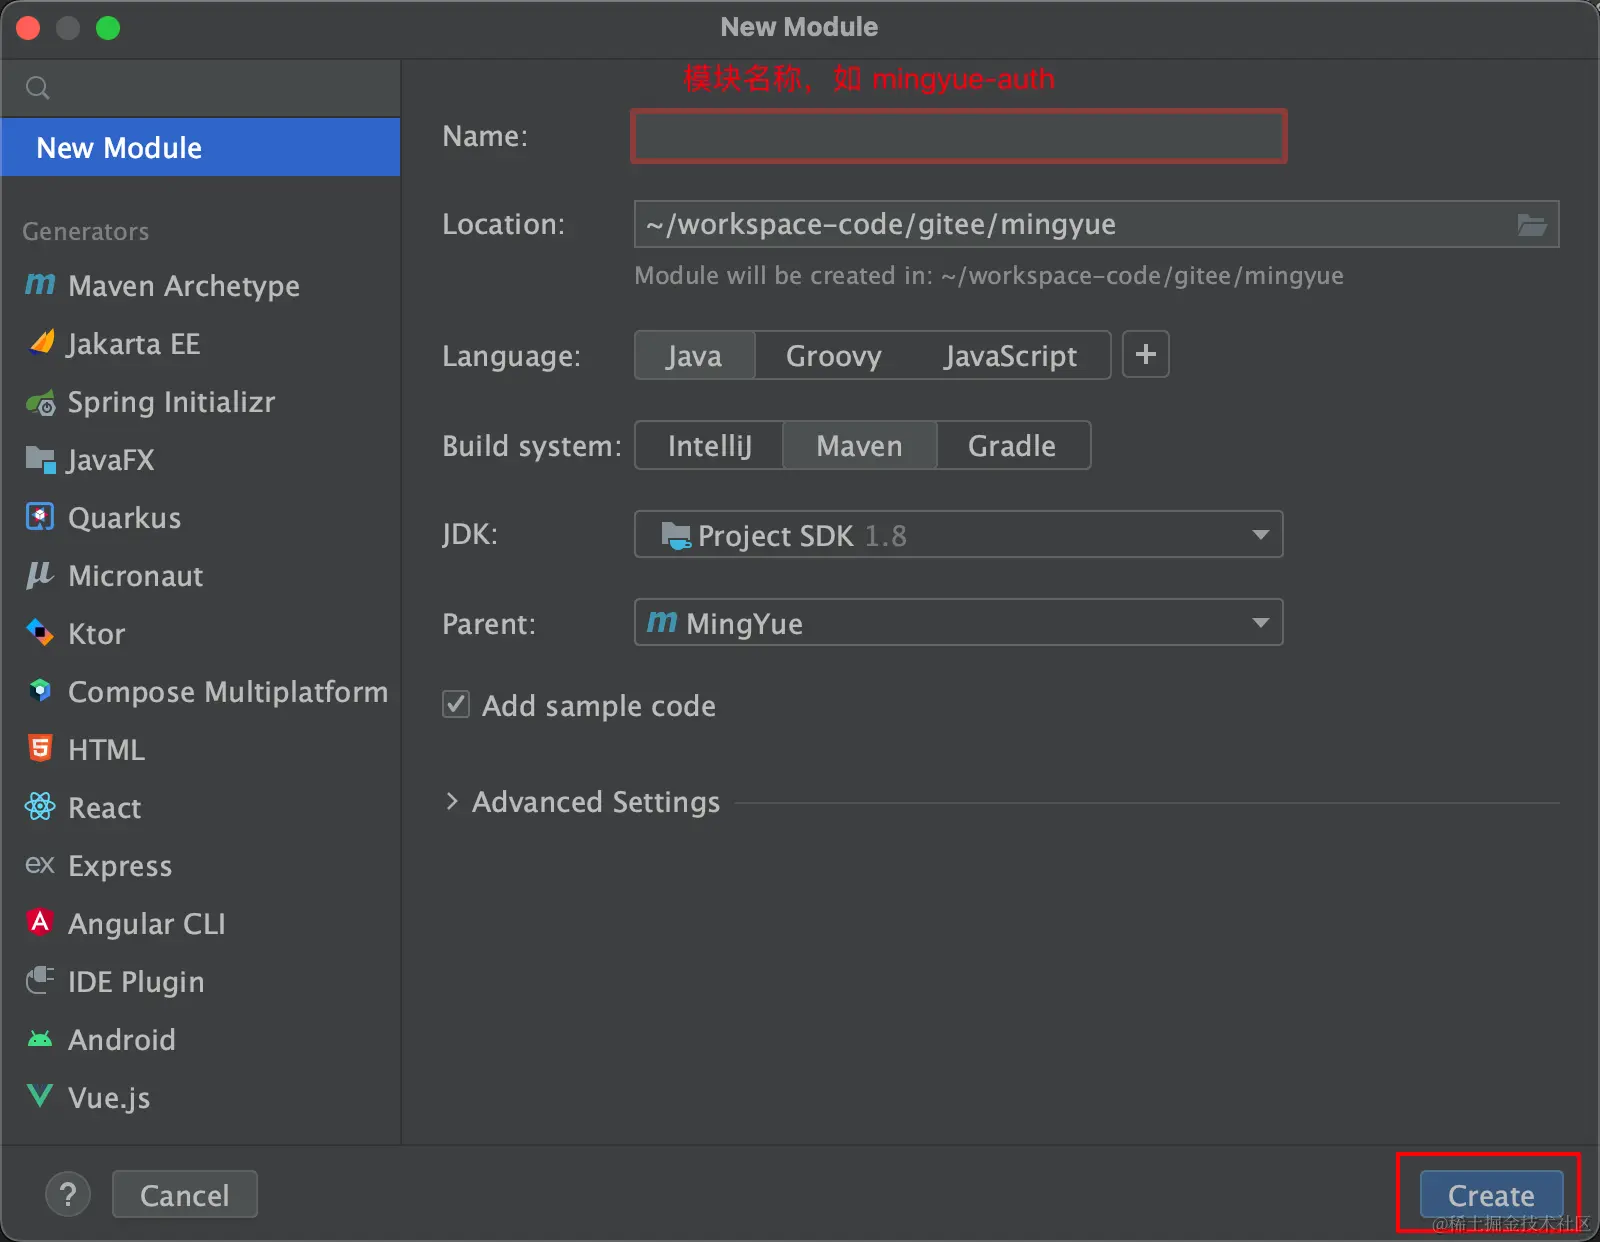Select the Android generator label

pos(122,1040)
